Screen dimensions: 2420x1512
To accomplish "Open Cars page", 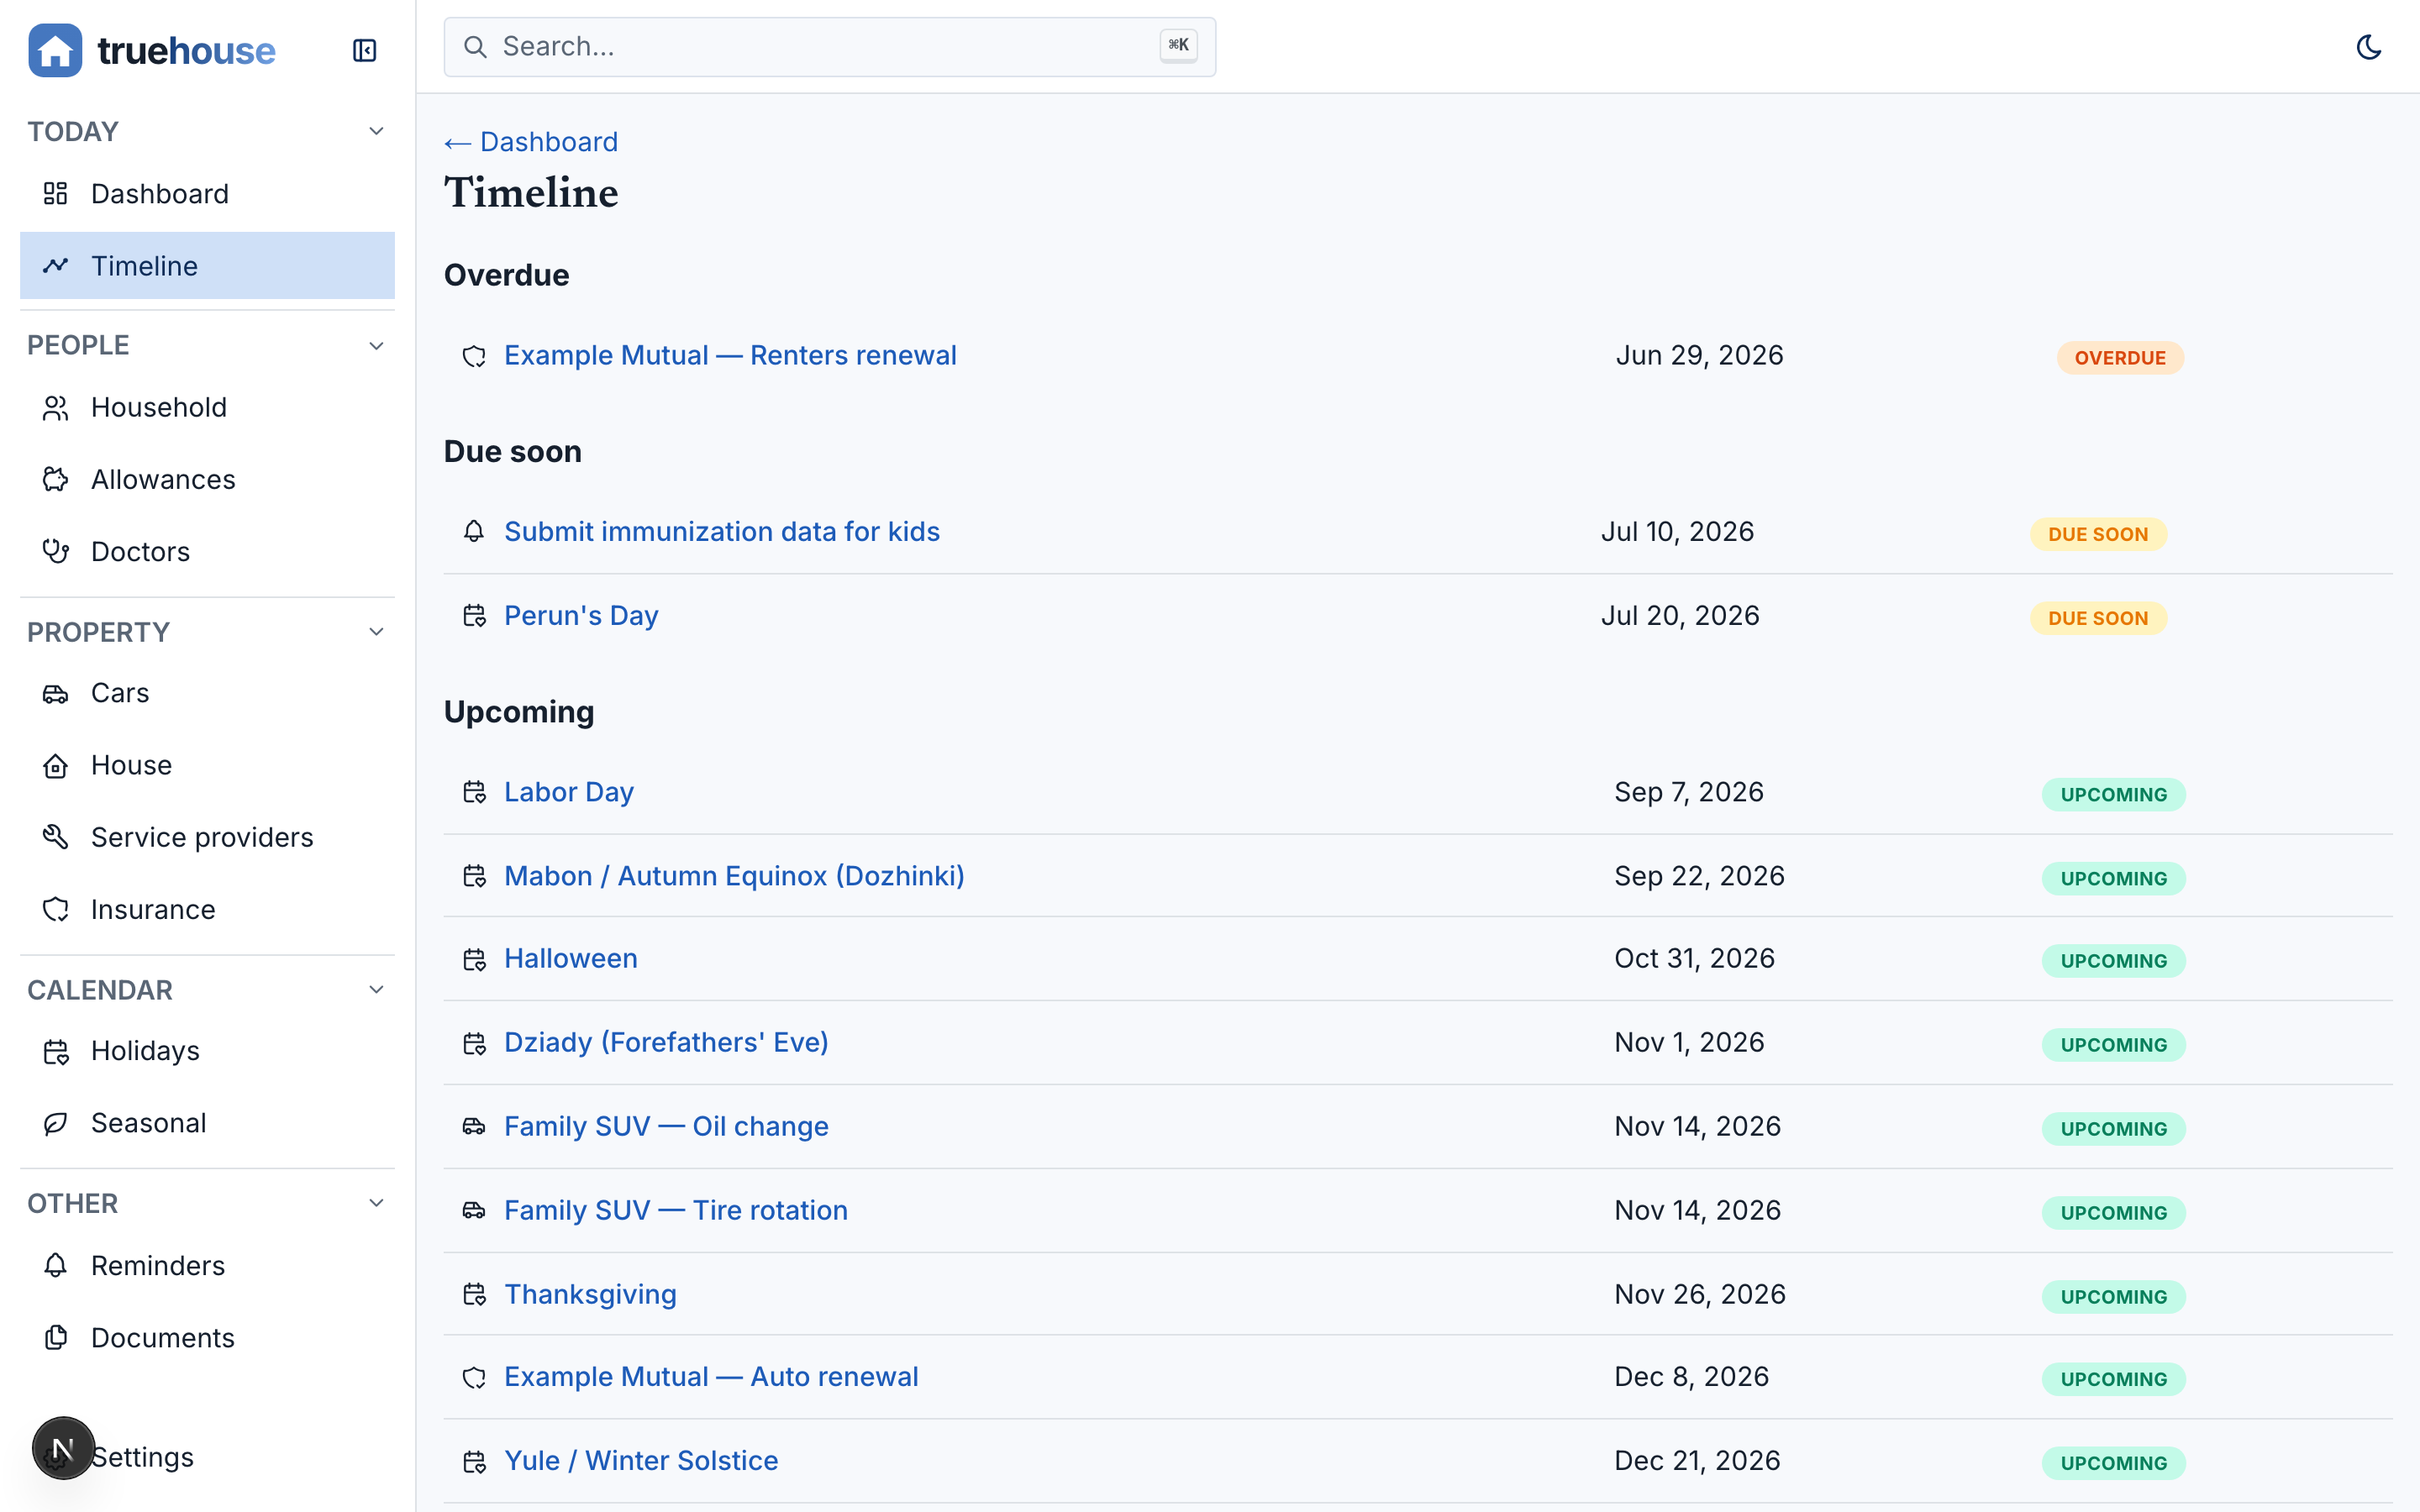I will tap(207, 693).
